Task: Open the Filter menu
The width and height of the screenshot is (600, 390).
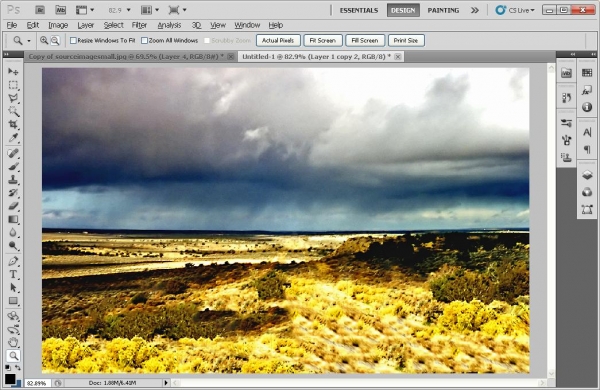Action: click(139, 25)
